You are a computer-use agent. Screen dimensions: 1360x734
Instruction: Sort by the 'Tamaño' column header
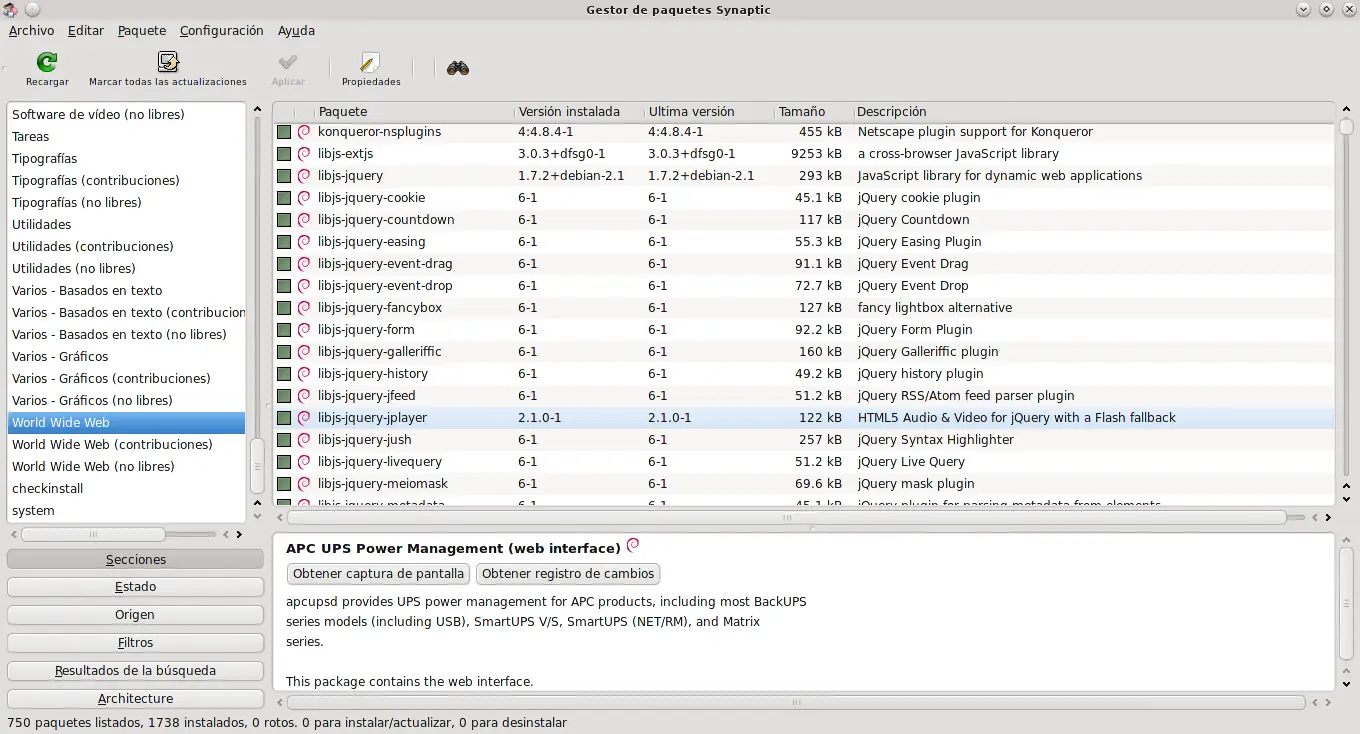click(813, 112)
